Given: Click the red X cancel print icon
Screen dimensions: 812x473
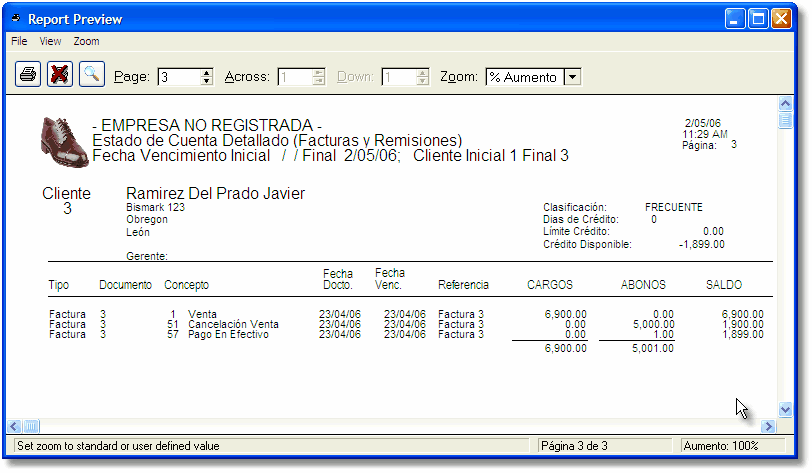Looking at the screenshot, I should [60, 74].
